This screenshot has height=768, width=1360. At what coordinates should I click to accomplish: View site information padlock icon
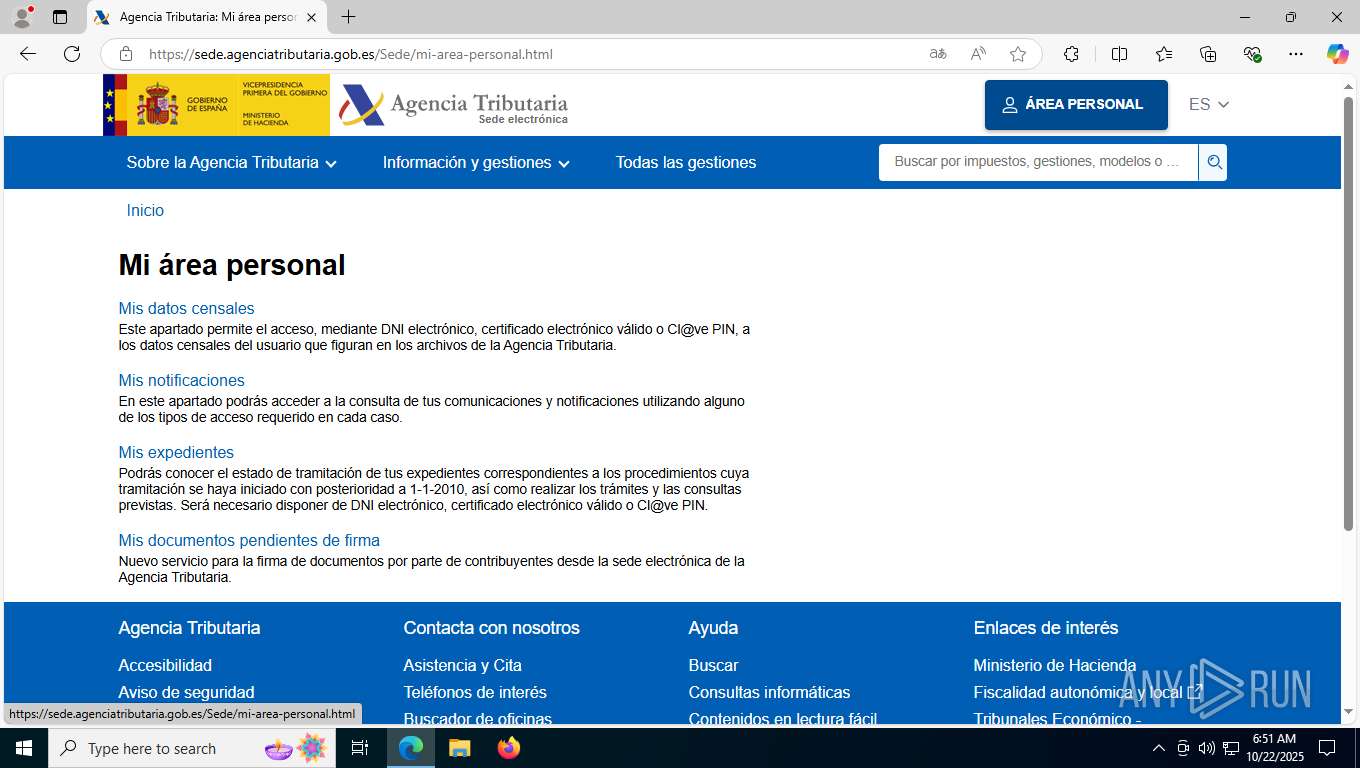[126, 54]
